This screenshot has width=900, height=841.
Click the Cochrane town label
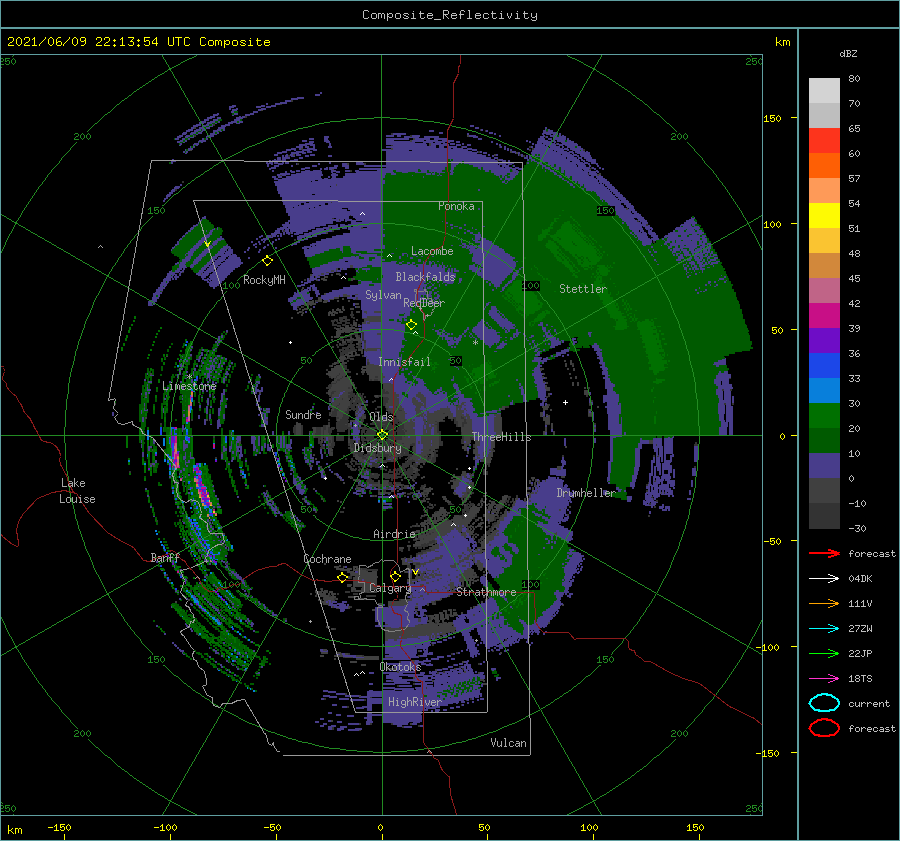click(x=327, y=559)
